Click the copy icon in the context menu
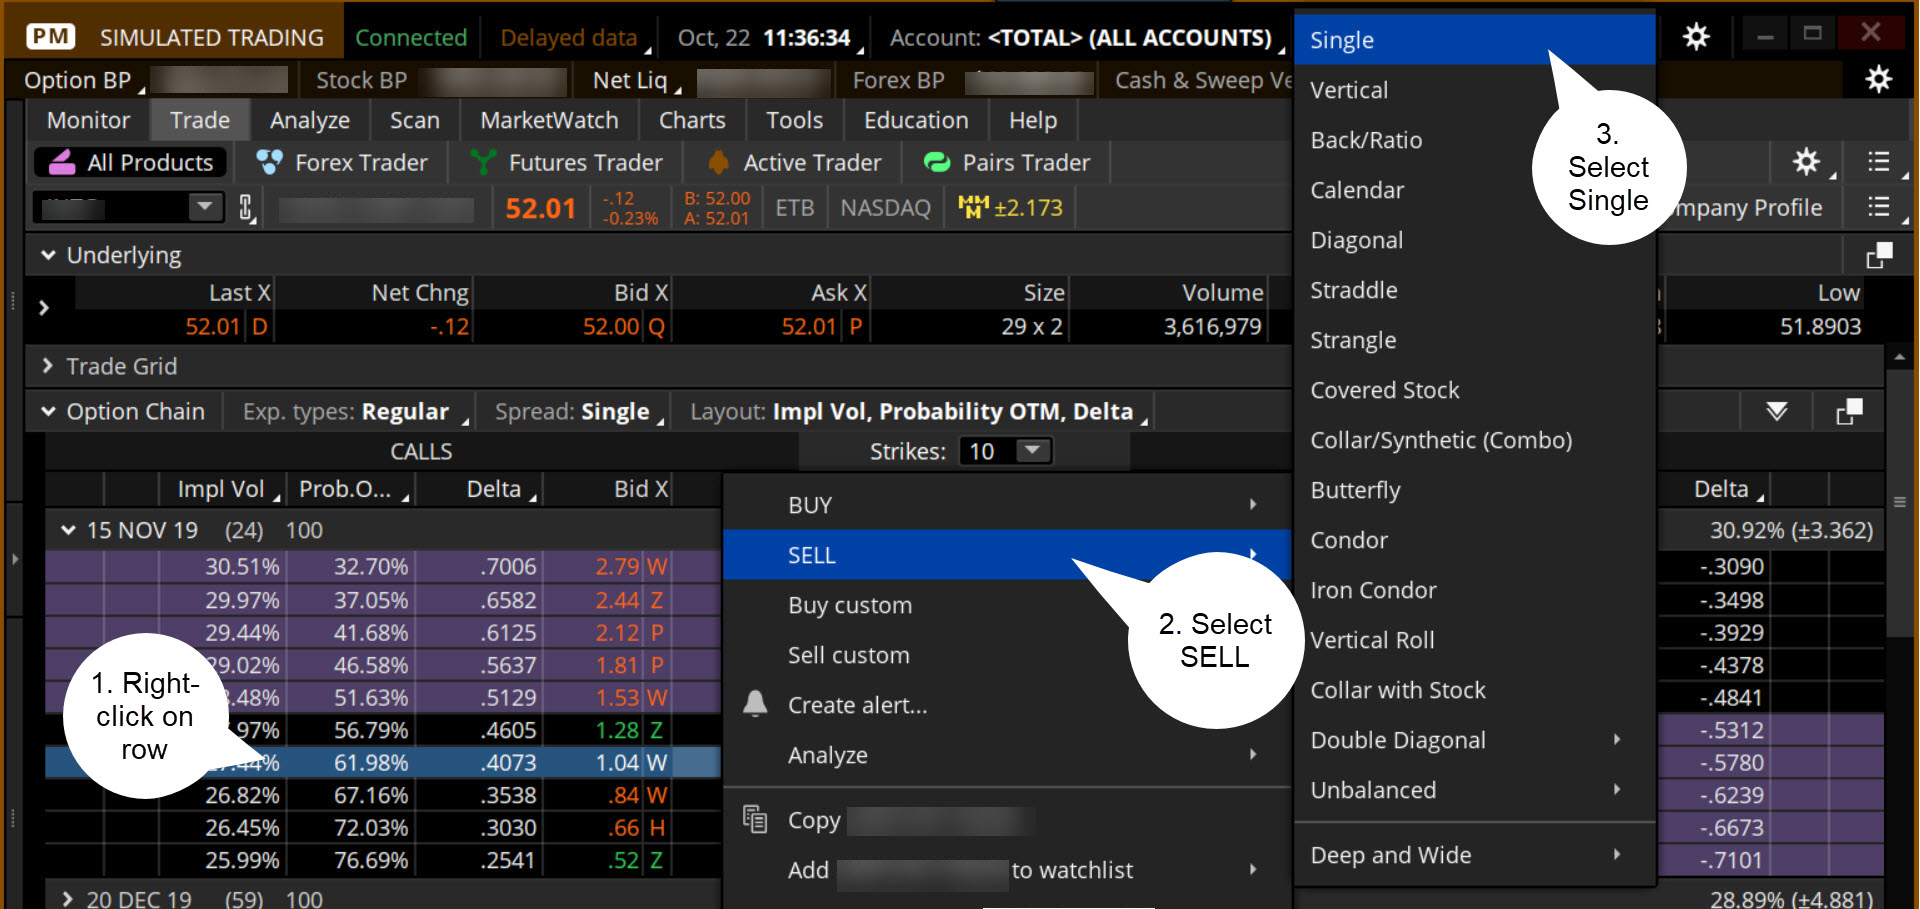This screenshot has height=909, width=1920. (753, 818)
